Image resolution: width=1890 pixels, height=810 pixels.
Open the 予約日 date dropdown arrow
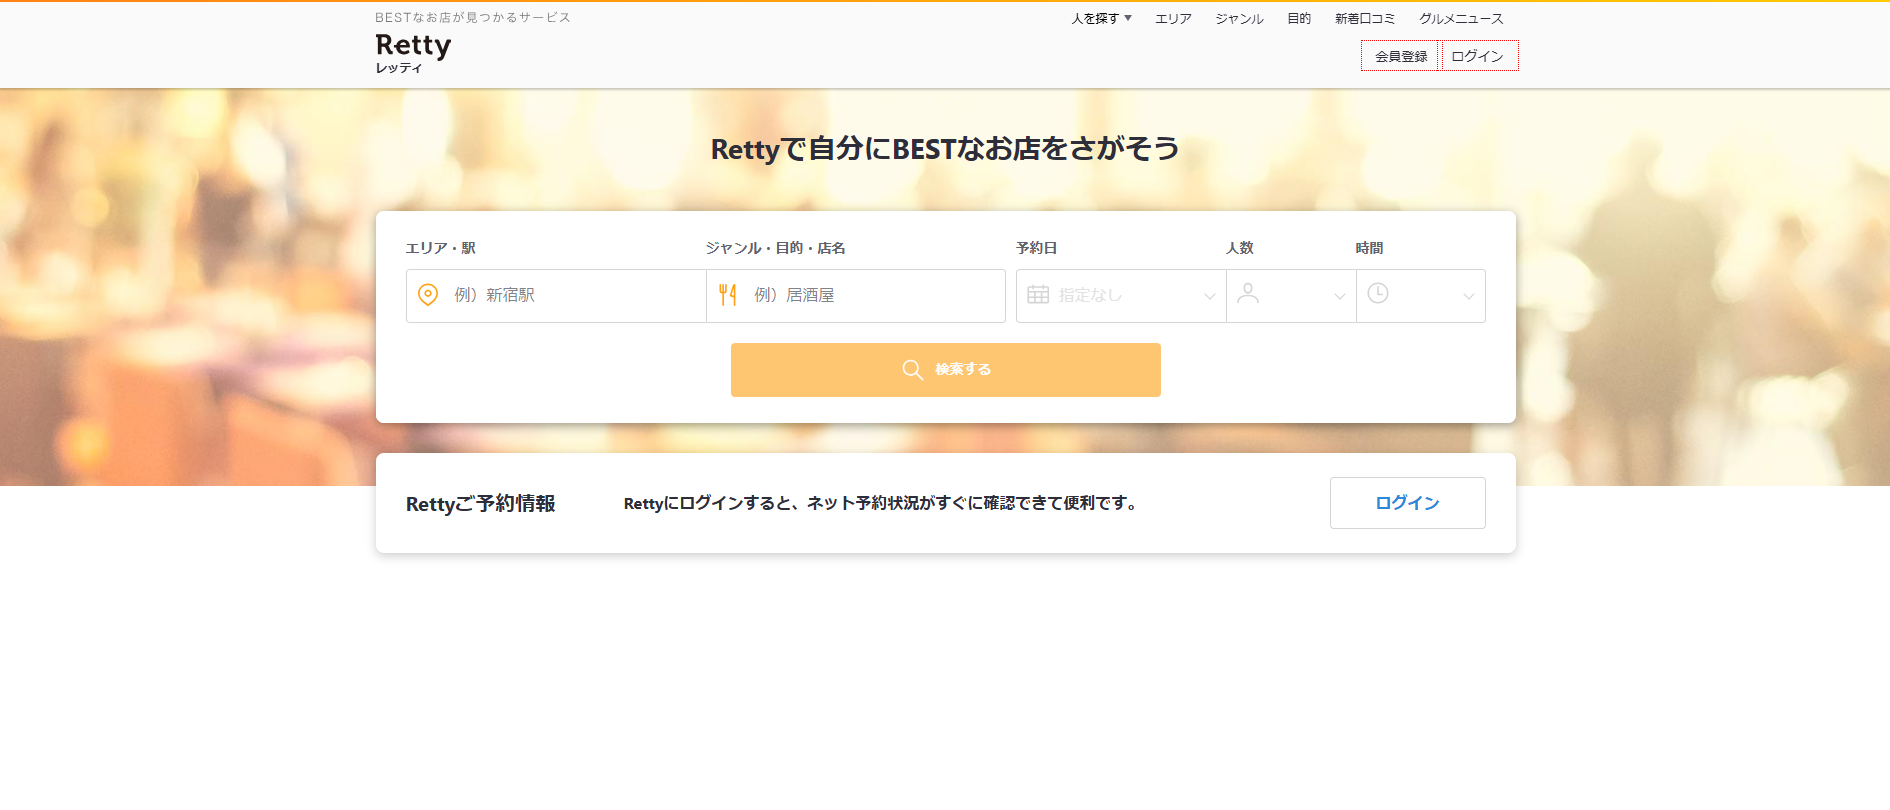[x=1209, y=296]
